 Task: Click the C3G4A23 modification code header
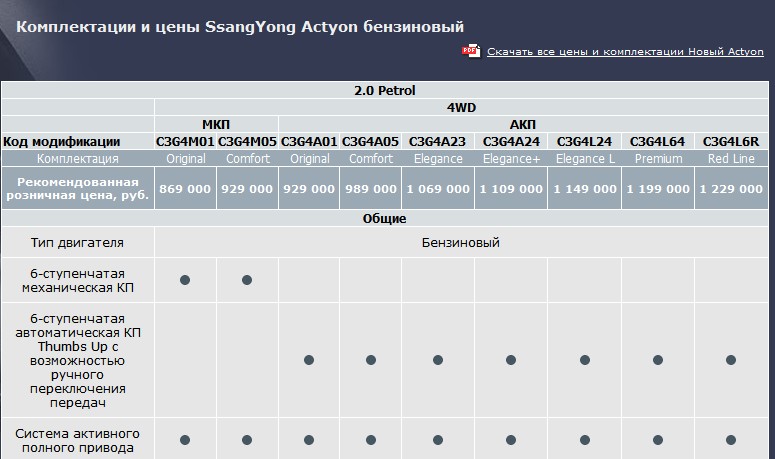tap(437, 142)
